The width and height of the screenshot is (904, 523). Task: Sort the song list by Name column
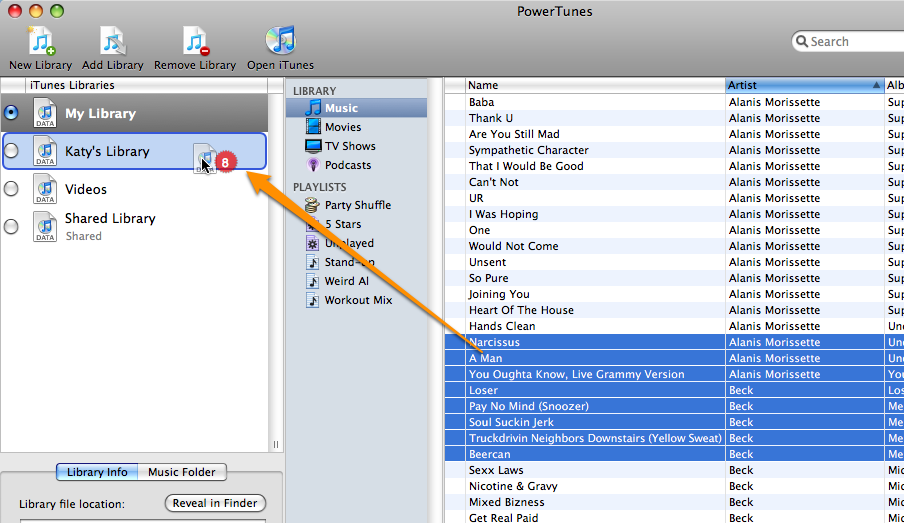coord(594,85)
